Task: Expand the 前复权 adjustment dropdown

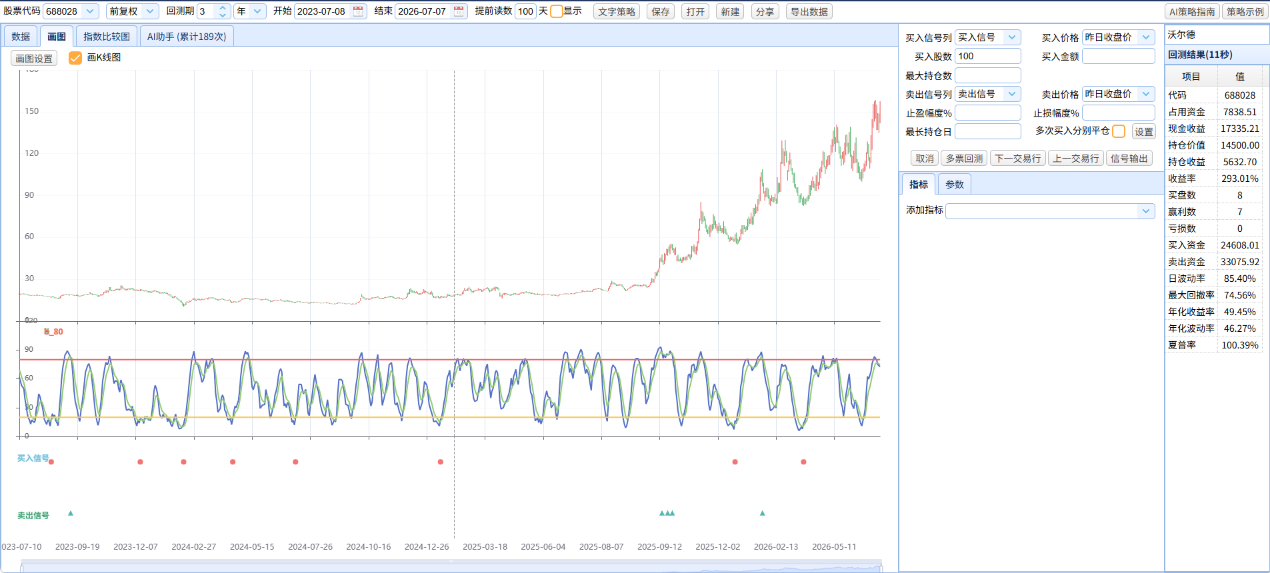Action: [x=150, y=11]
